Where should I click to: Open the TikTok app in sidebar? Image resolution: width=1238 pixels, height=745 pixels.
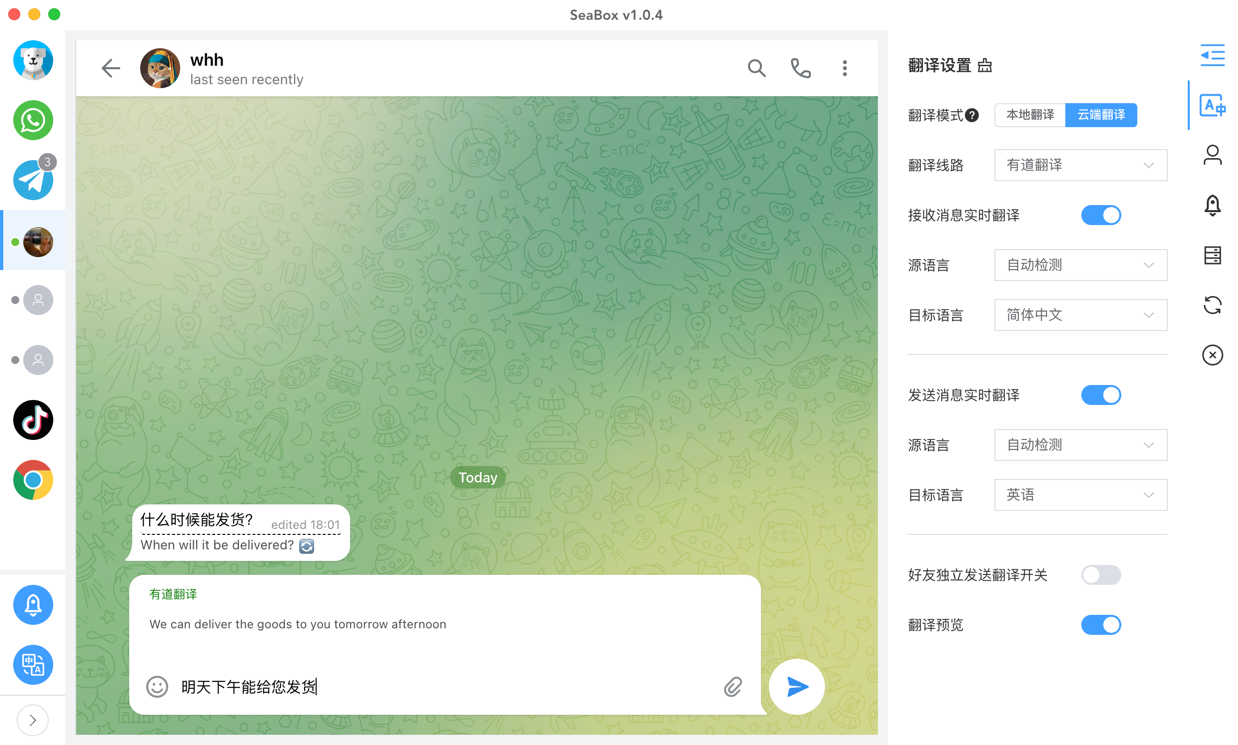(x=33, y=420)
